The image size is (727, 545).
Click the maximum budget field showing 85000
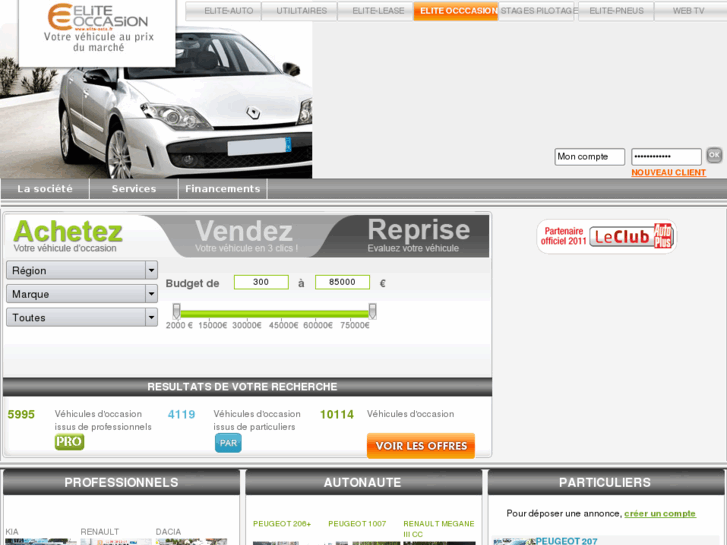342,282
